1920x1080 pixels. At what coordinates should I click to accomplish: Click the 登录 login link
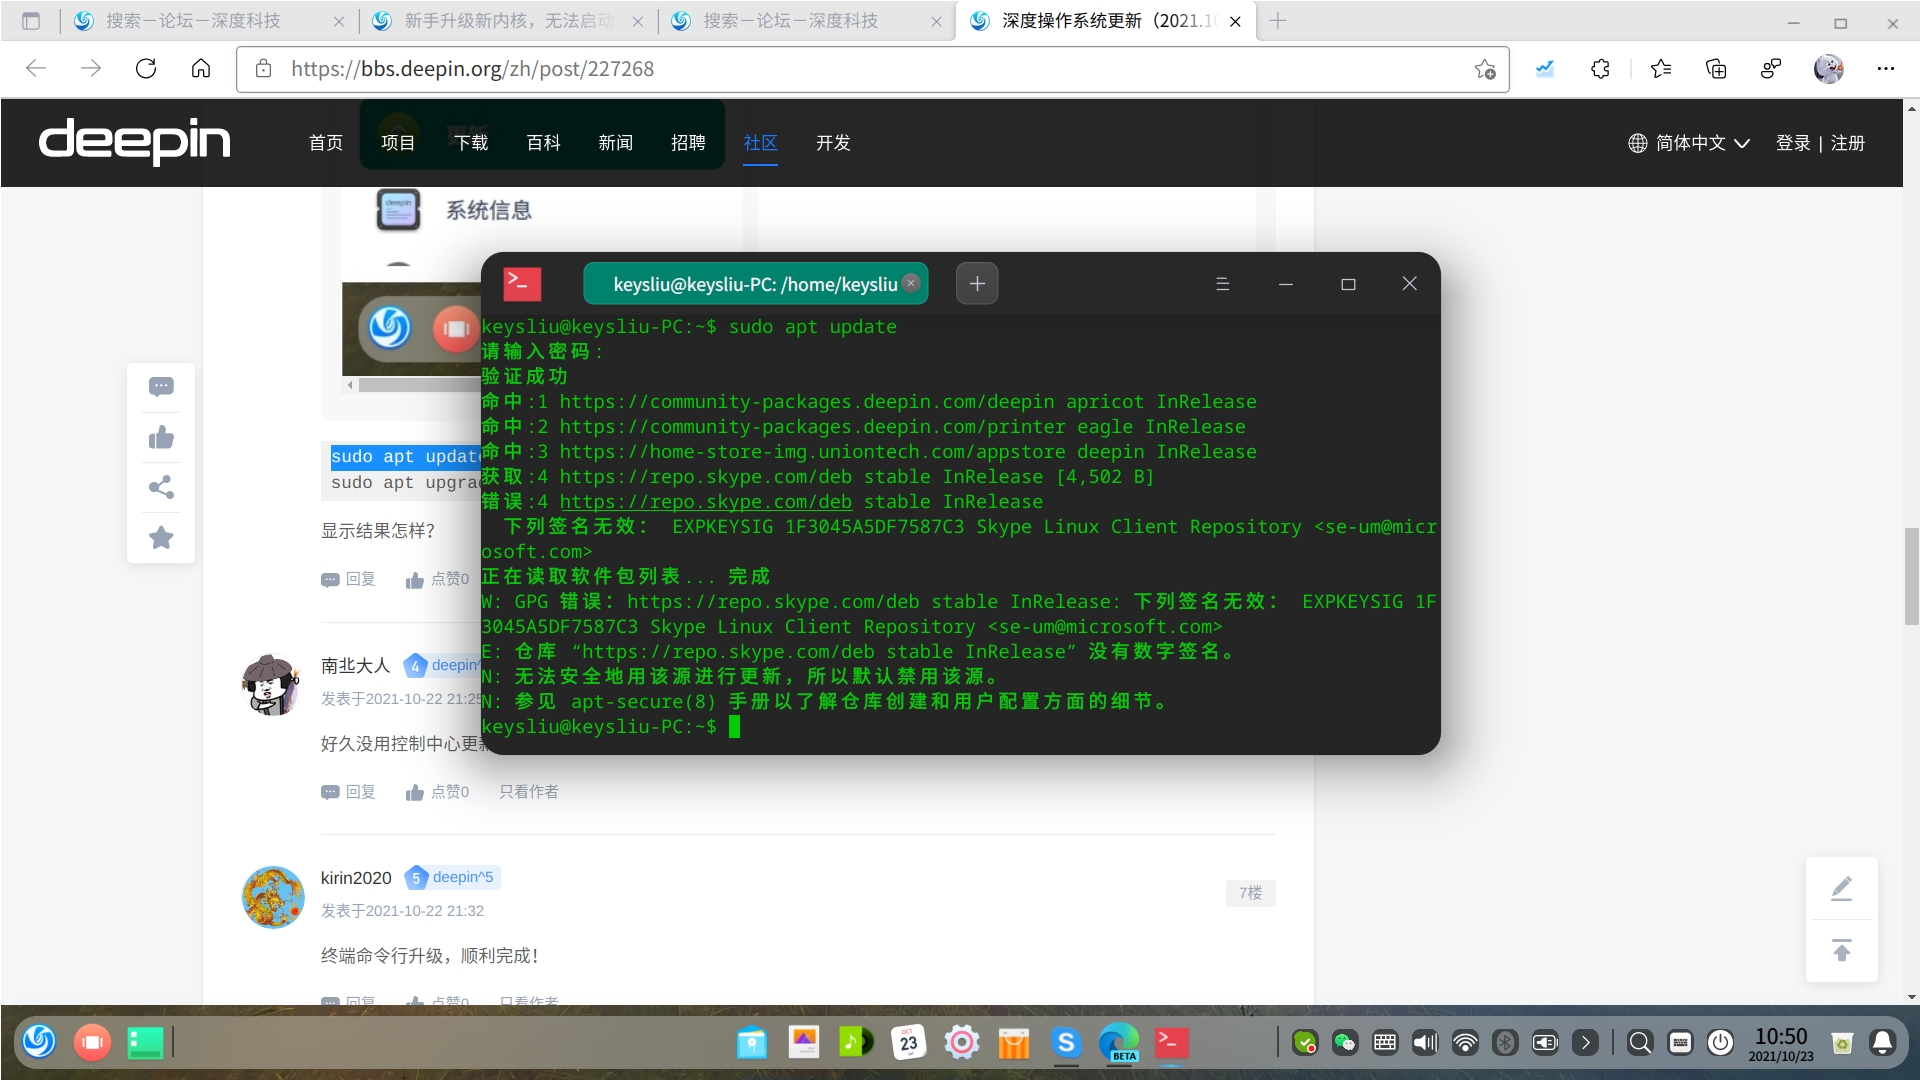coord(1793,143)
